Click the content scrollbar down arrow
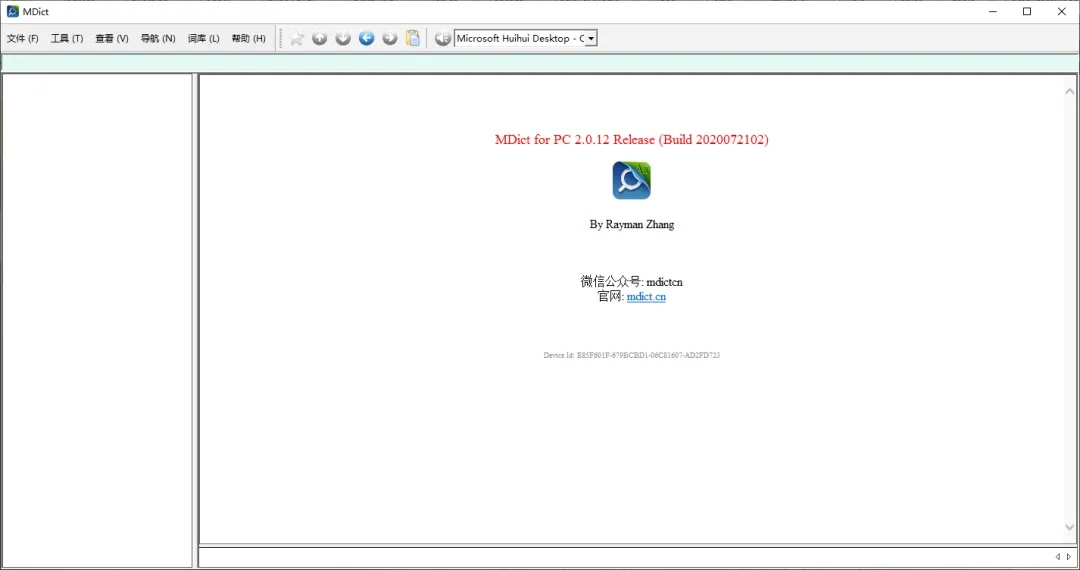The width and height of the screenshot is (1080, 570). click(1068, 527)
